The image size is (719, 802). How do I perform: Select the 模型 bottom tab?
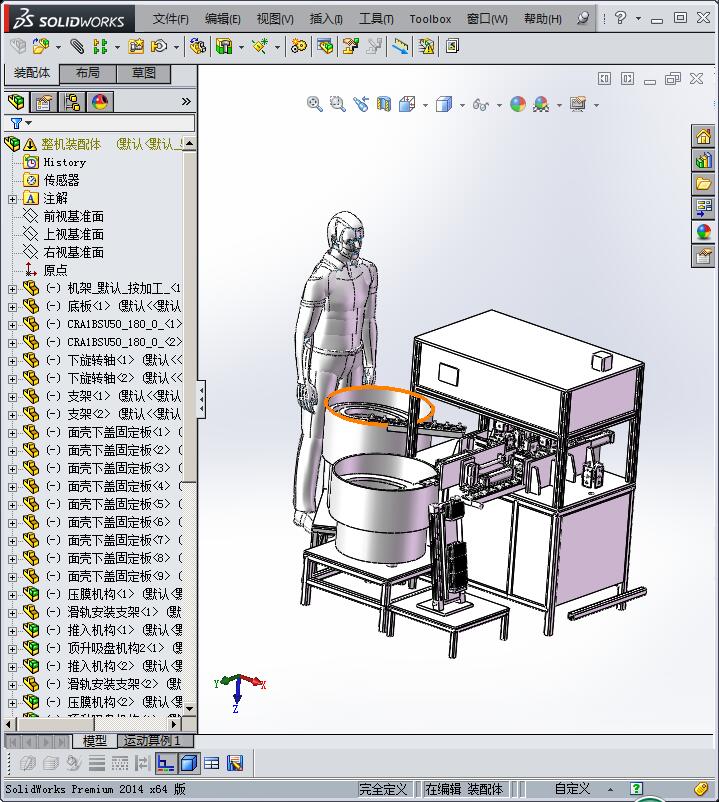pos(95,740)
